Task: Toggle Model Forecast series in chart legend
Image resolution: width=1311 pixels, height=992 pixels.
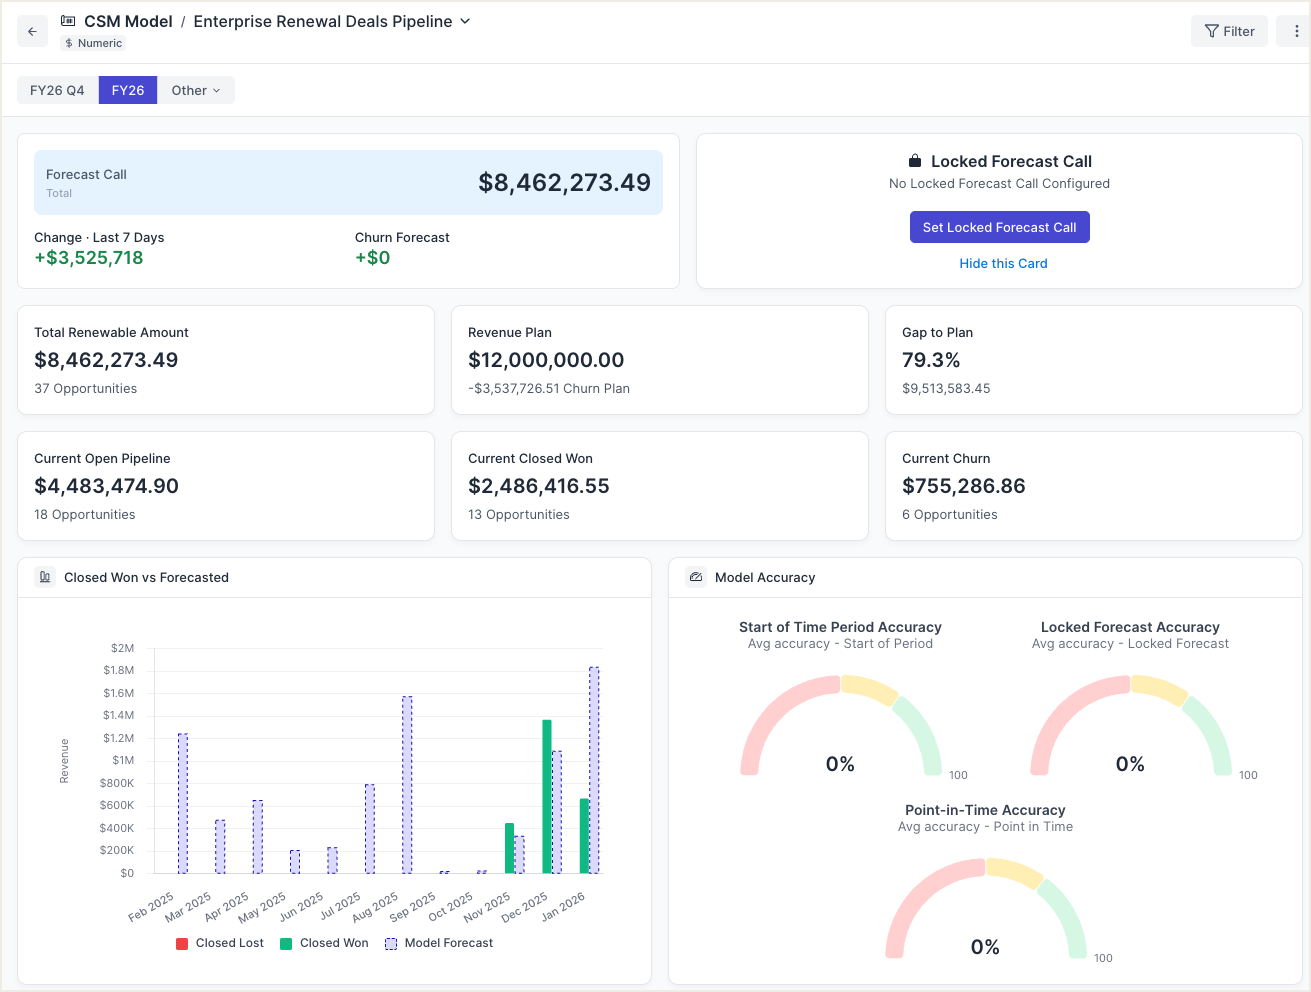Action: pos(439,943)
